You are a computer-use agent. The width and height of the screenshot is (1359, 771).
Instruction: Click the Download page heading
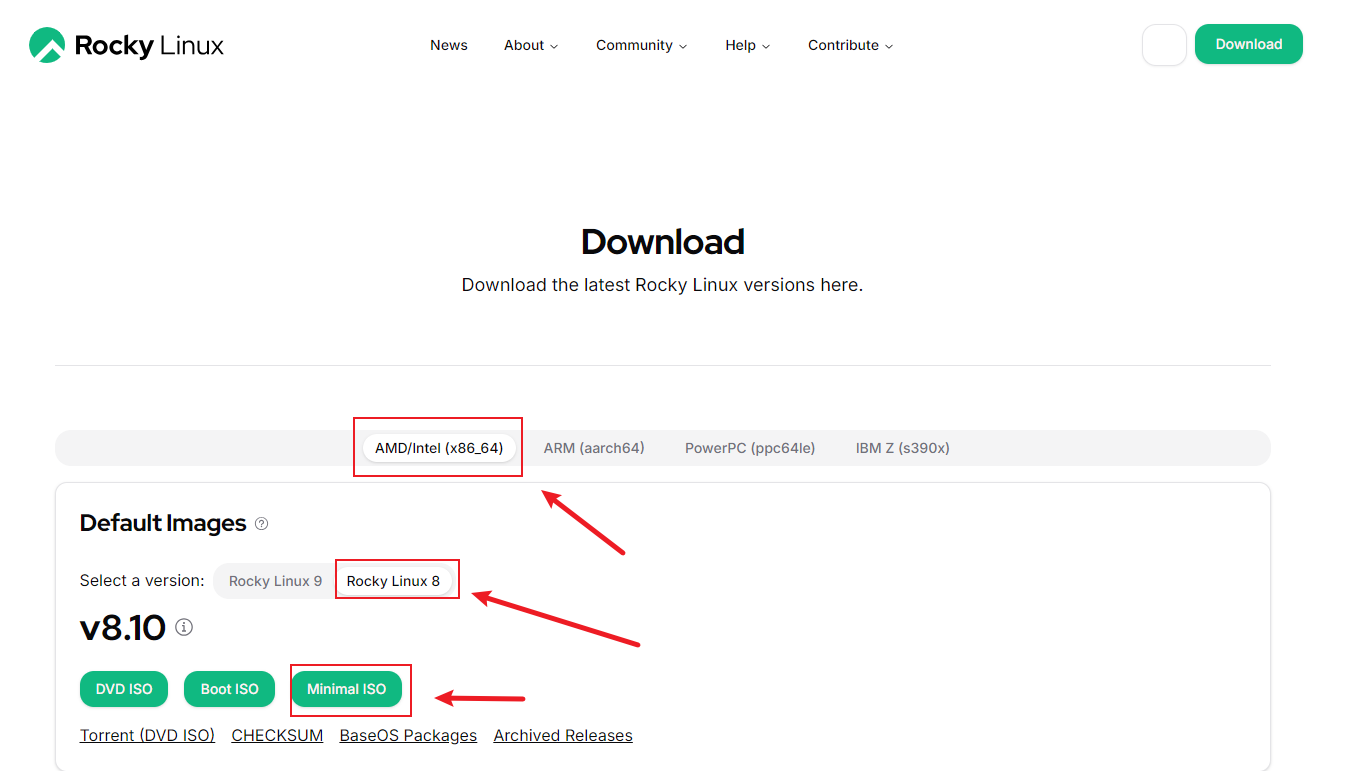(662, 242)
